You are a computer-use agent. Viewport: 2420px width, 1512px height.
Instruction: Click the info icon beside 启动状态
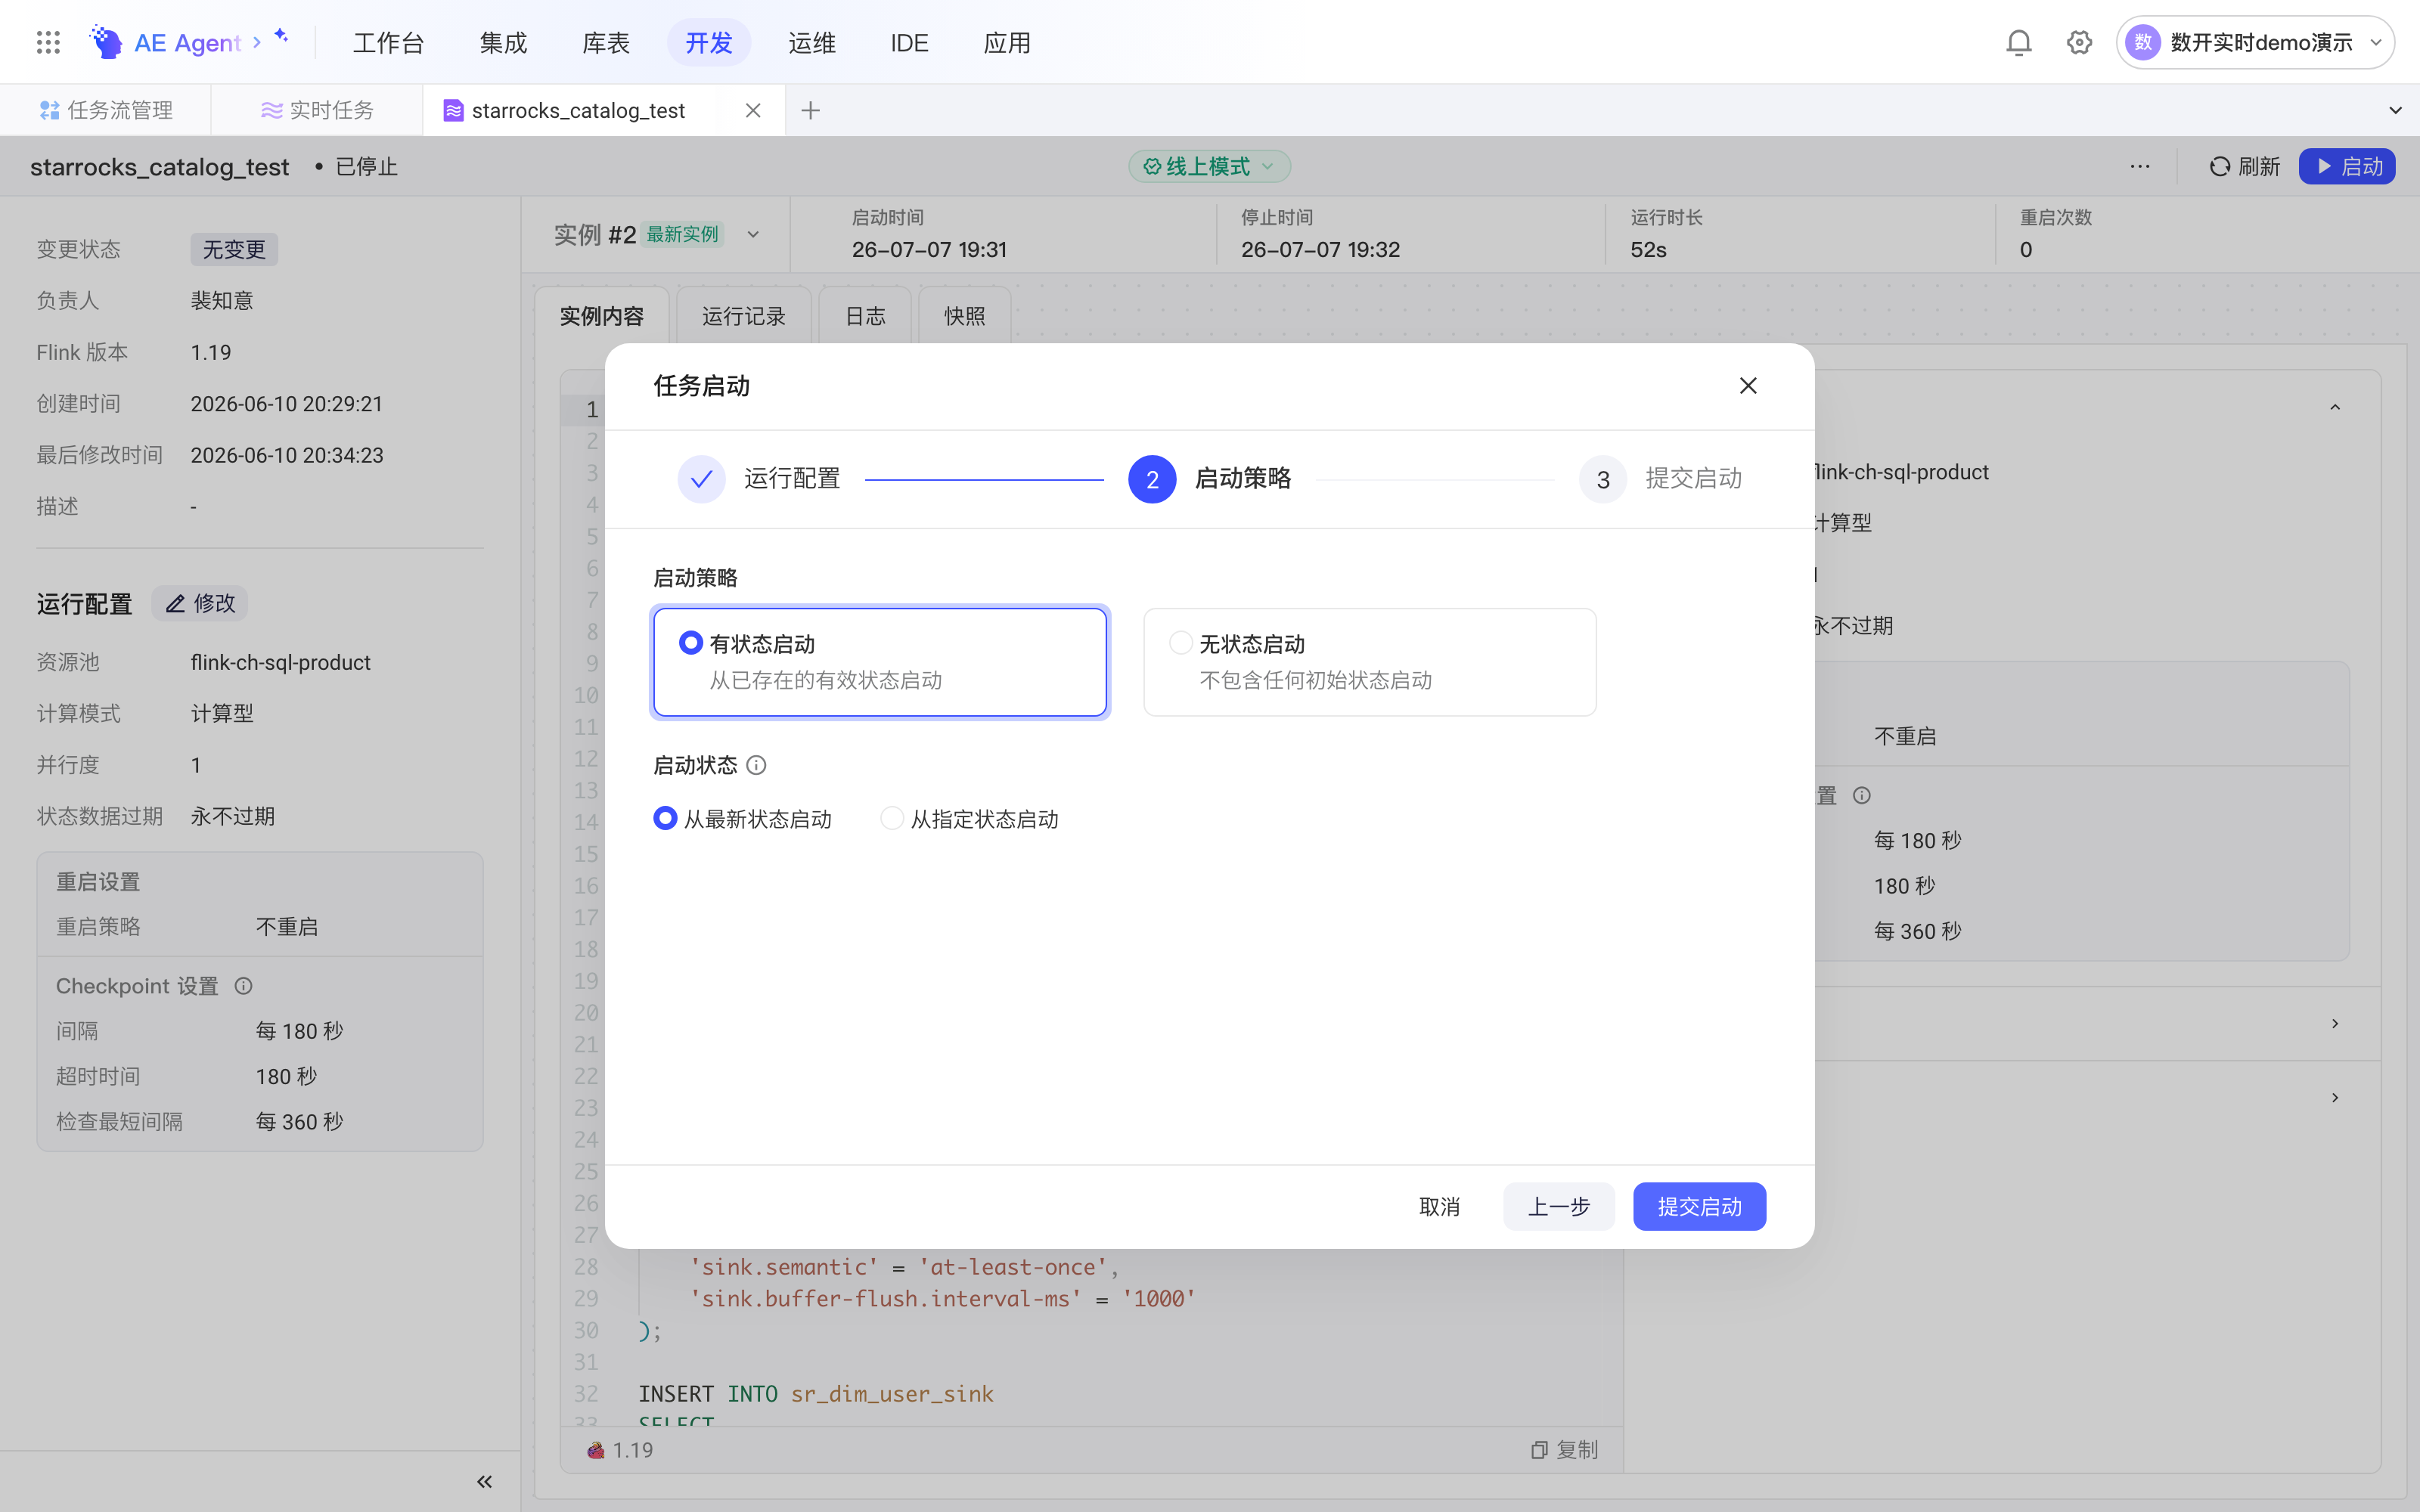757,765
